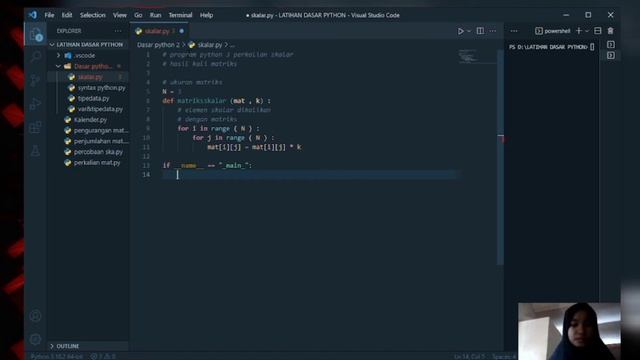Collapse the Dasar python folder
The height and width of the screenshot is (360, 640).
(88, 66)
